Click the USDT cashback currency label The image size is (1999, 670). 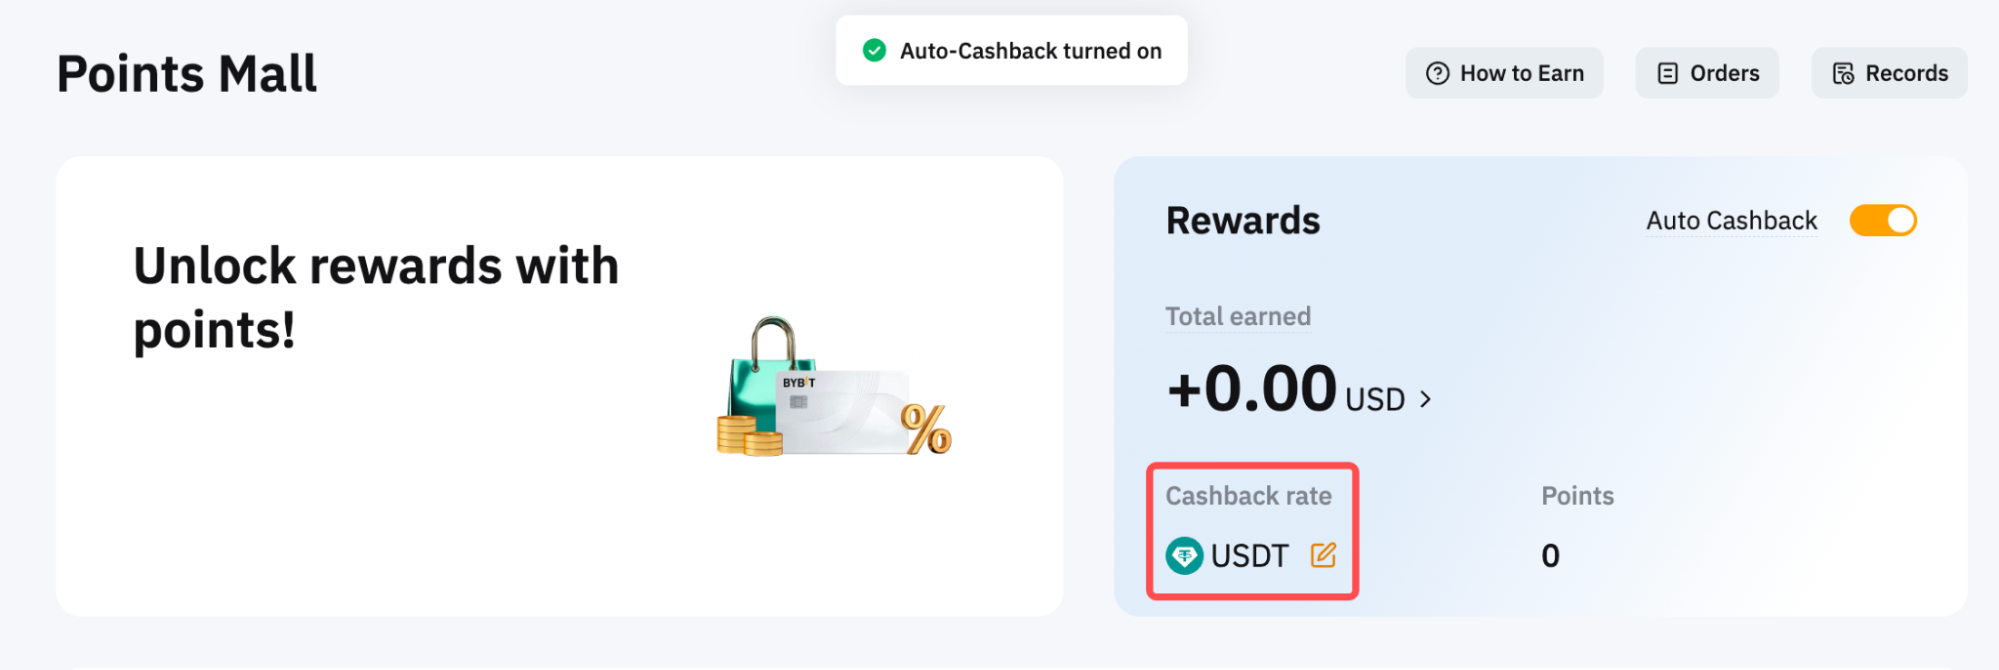click(1249, 555)
